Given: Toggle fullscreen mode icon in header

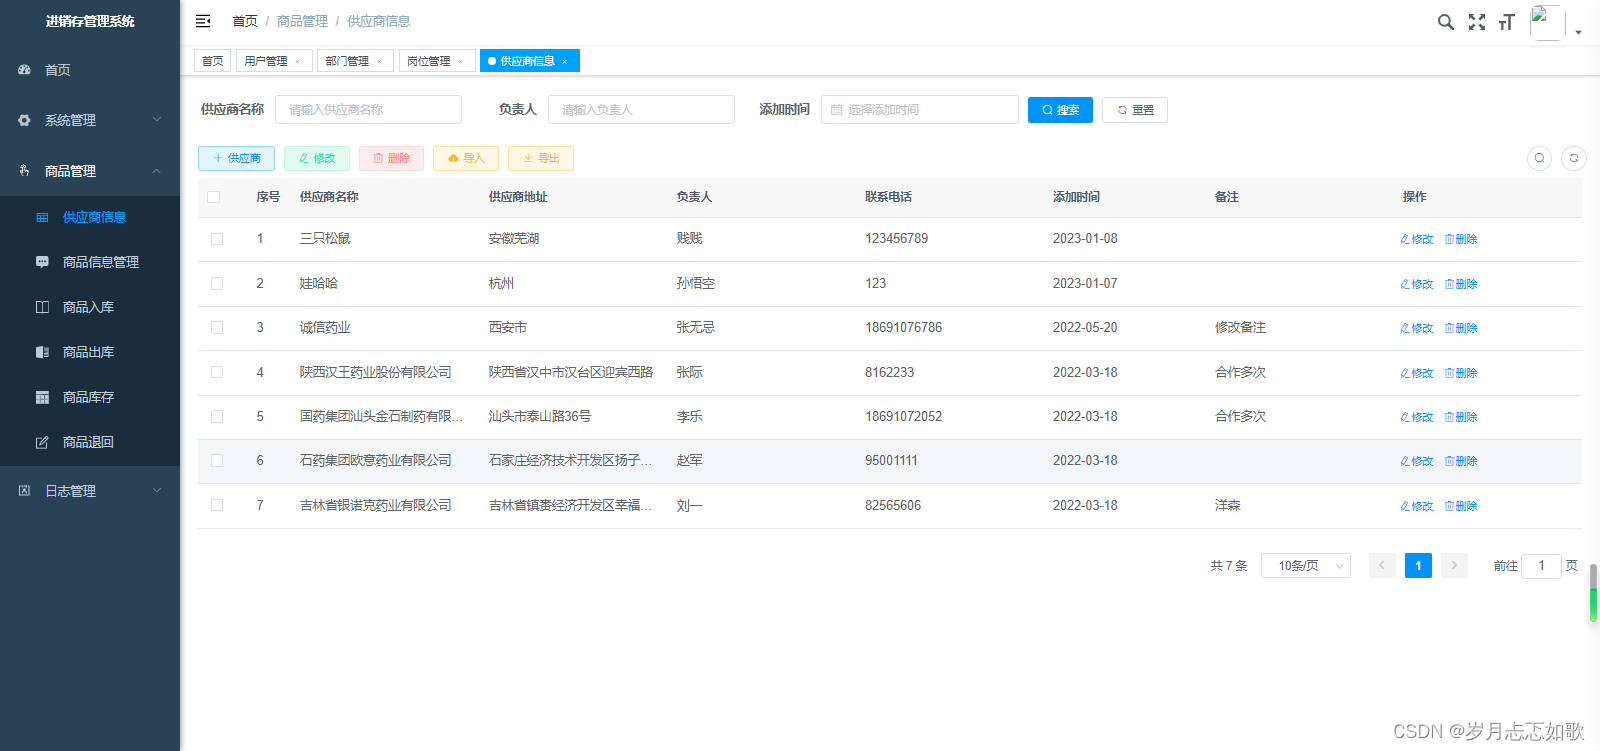Looking at the screenshot, I should [x=1477, y=22].
